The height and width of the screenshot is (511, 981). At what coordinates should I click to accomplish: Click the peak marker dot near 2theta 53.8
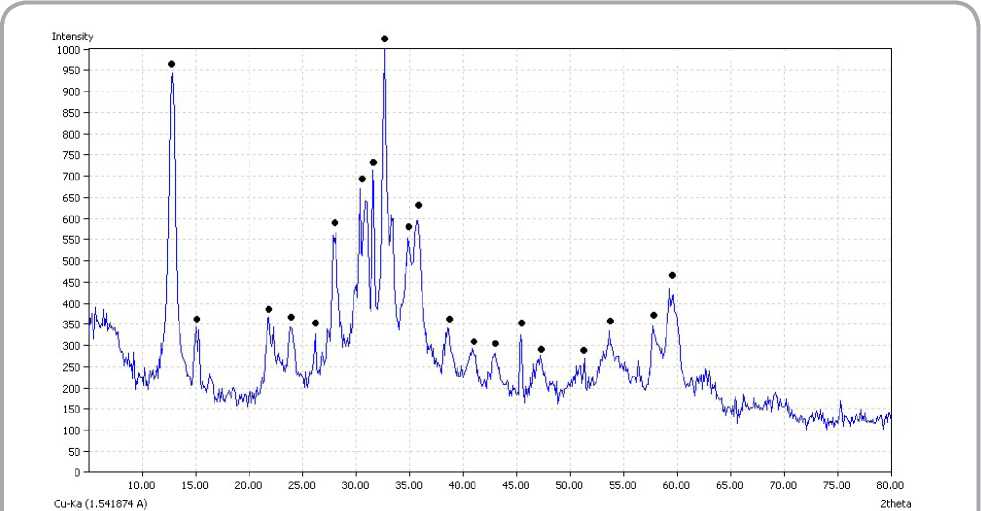point(610,321)
